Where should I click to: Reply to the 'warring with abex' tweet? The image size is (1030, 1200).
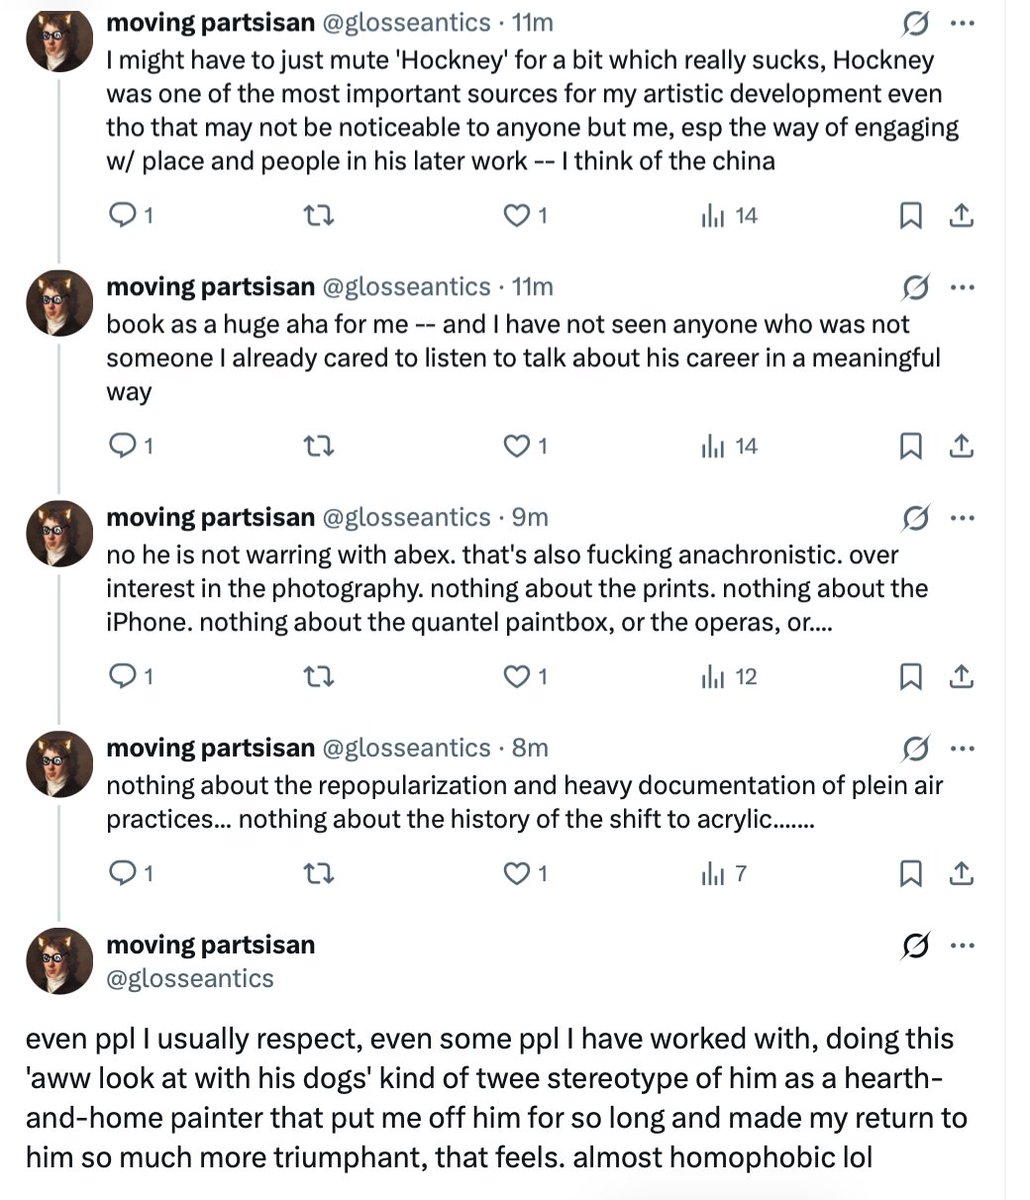[x=130, y=677]
